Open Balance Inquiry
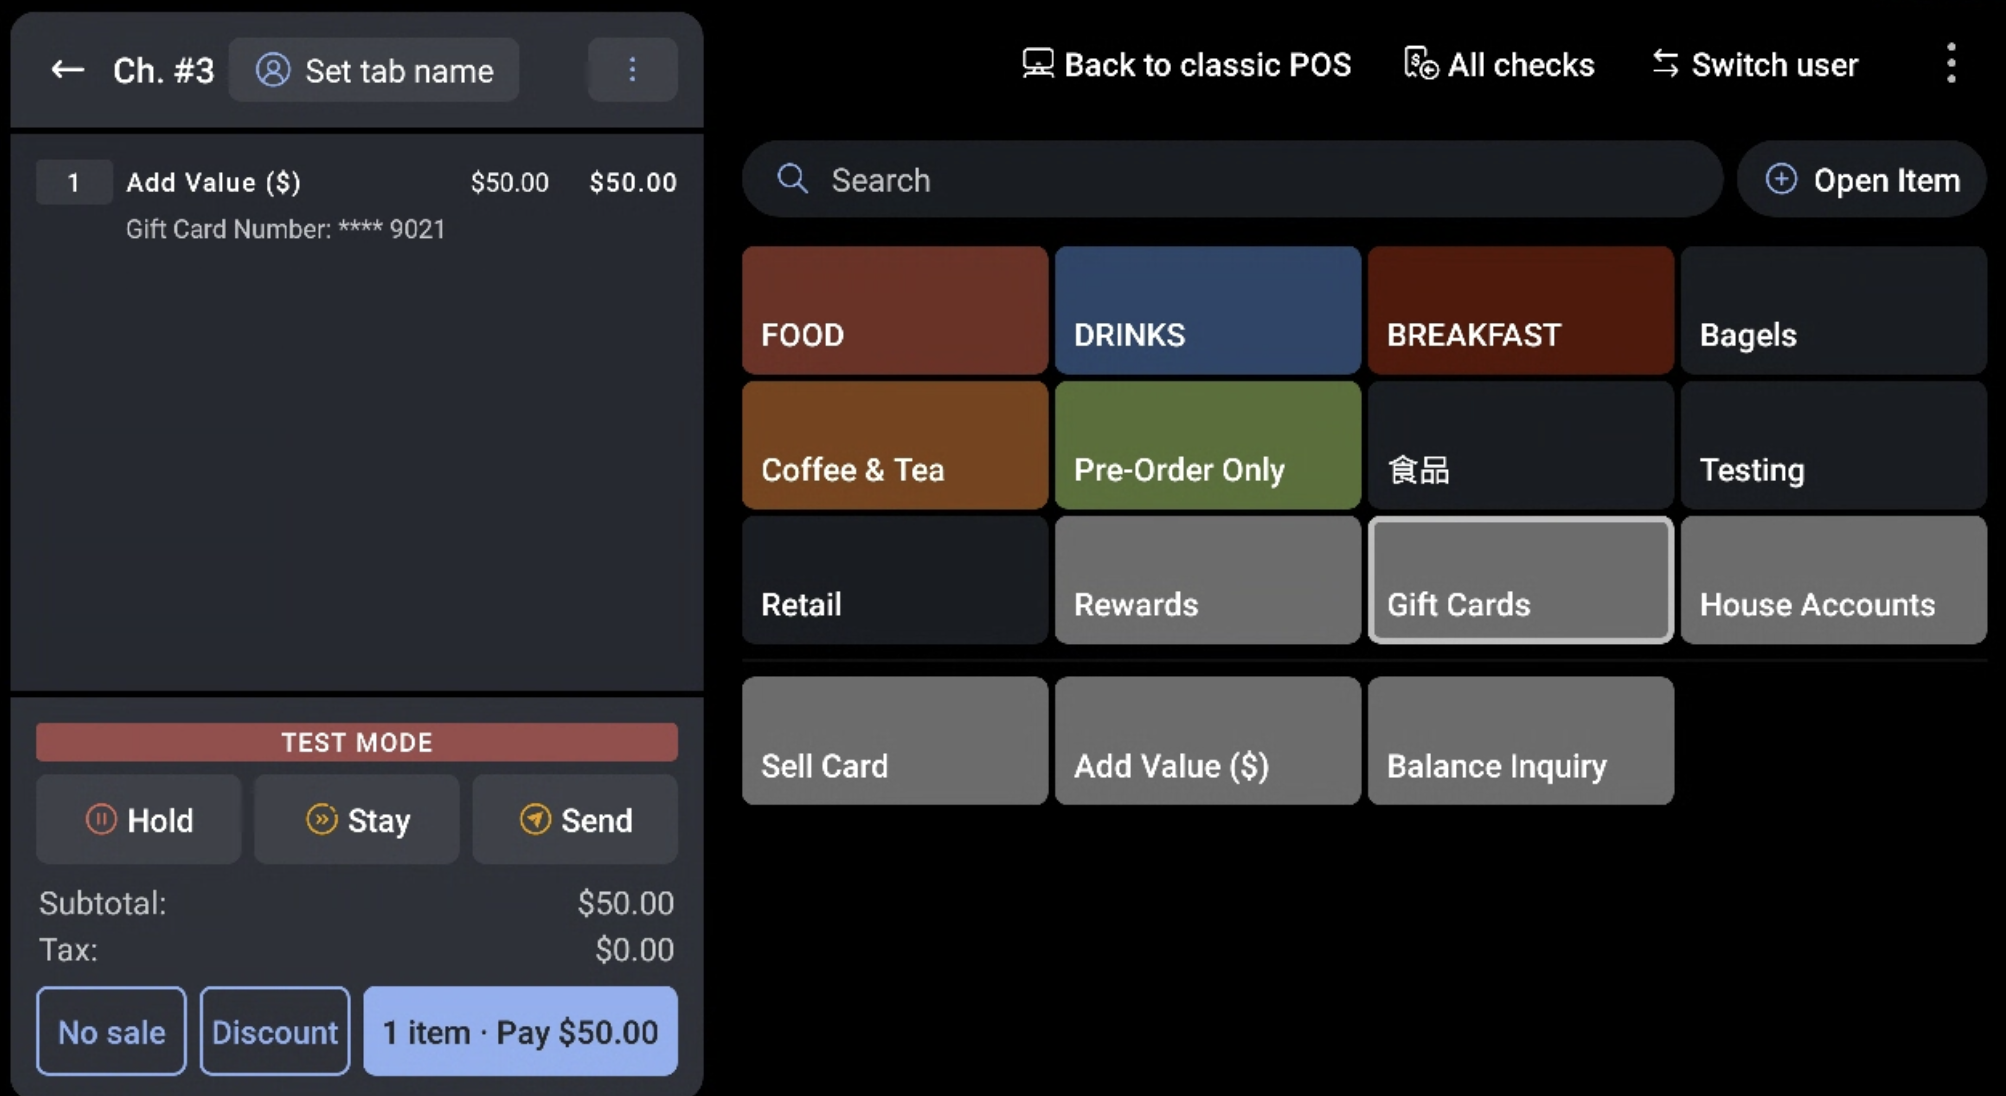The image size is (2006, 1096). point(1520,740)
